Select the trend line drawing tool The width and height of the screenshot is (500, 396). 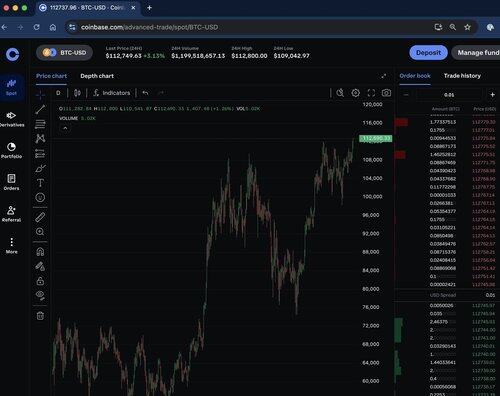[x=40, y=109]
